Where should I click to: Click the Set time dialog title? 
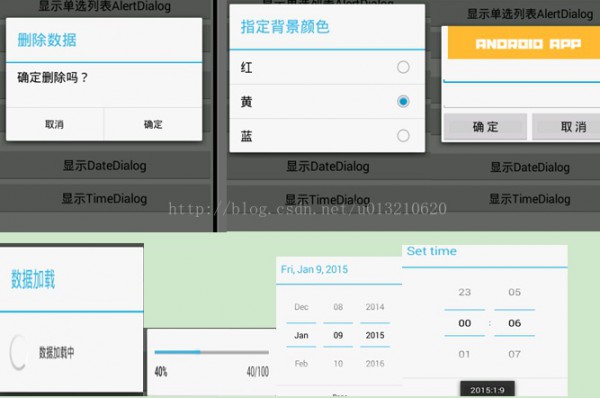pyautogui.click(x=432, y=251)
